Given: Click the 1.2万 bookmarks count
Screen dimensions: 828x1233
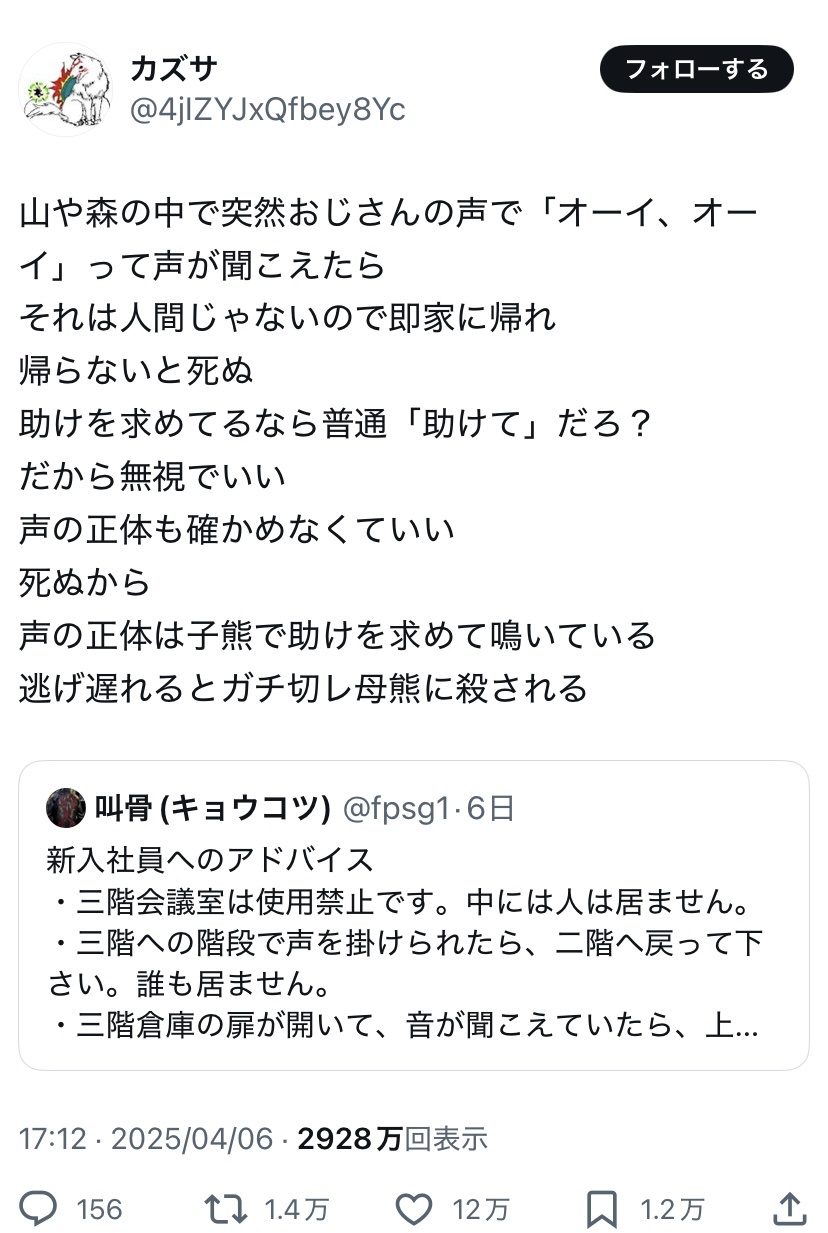Looking at the screenshot, I should pos(672,1210).
